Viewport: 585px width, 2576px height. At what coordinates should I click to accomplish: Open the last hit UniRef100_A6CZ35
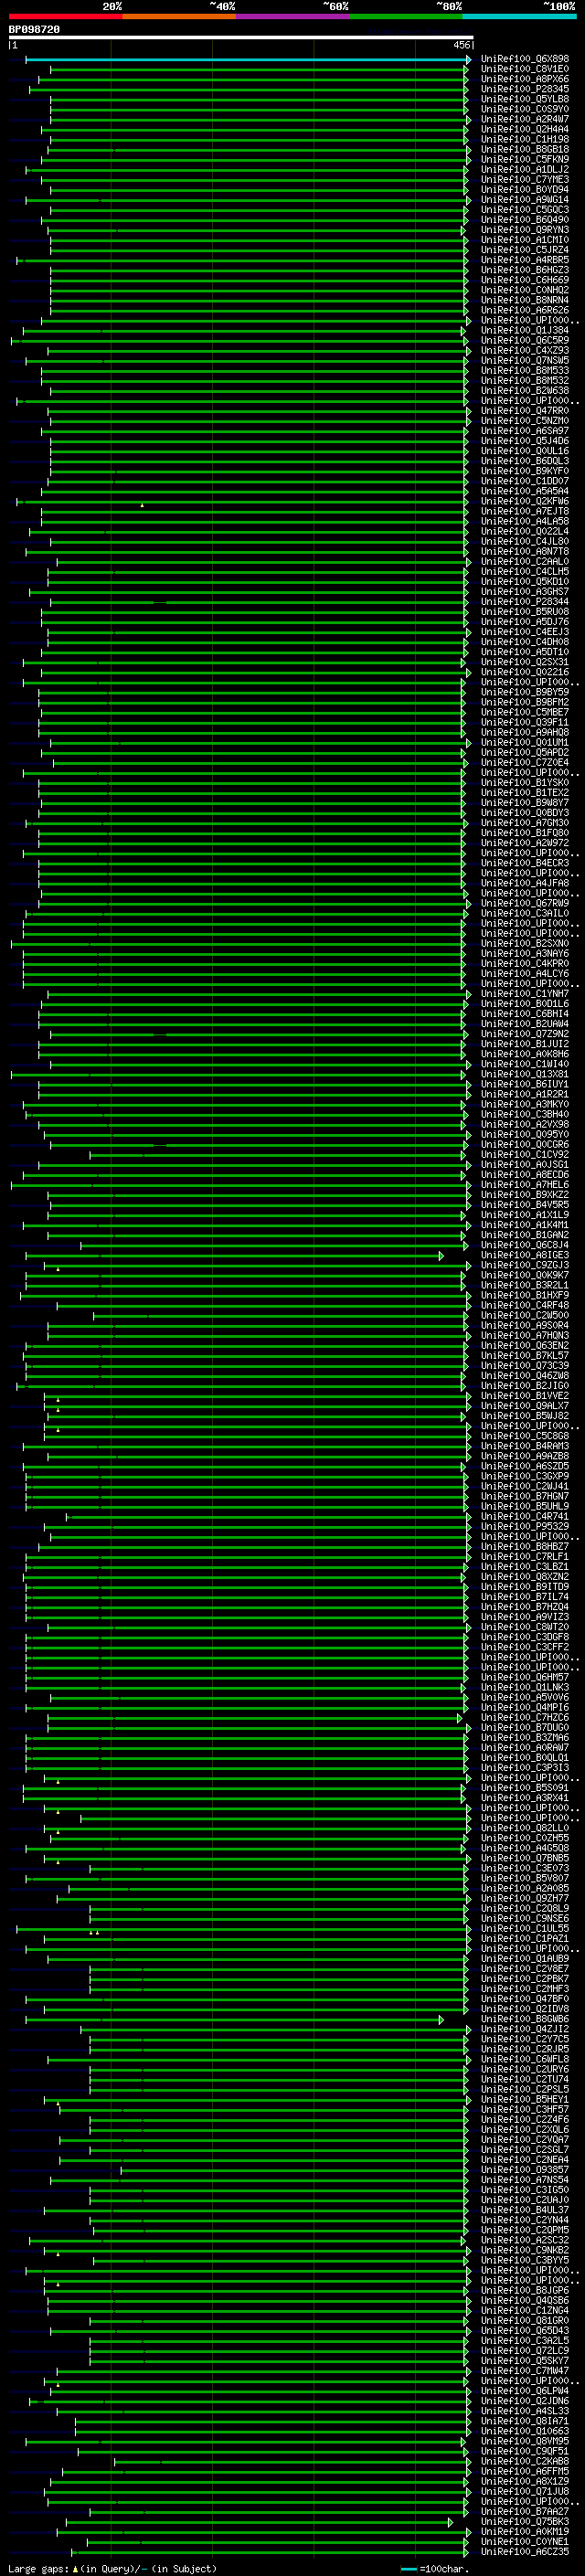pyautogui.click(x=525, y=2551)
